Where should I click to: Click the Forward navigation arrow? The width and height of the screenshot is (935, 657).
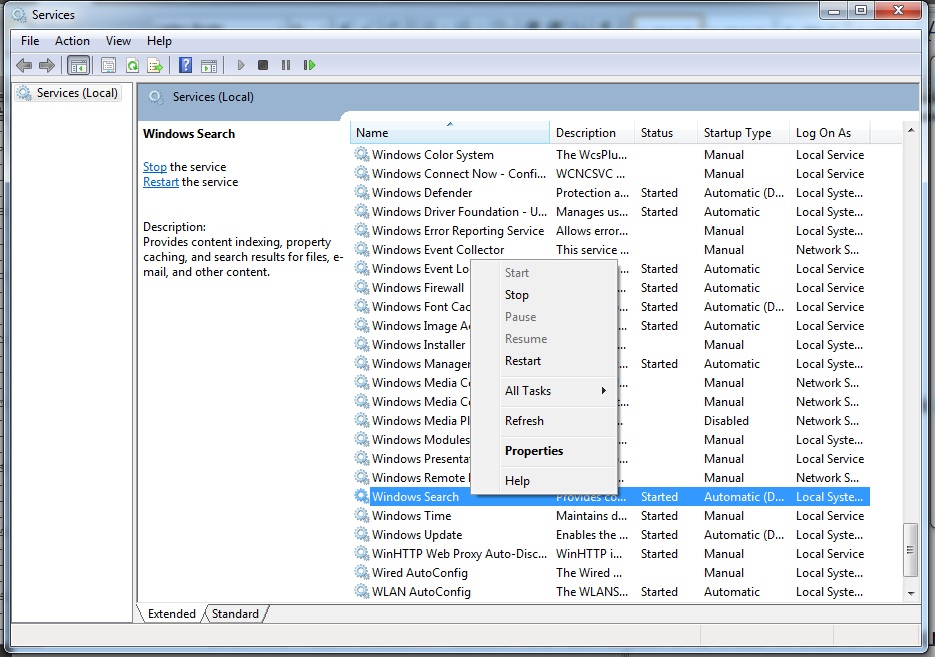coord(45,64)
